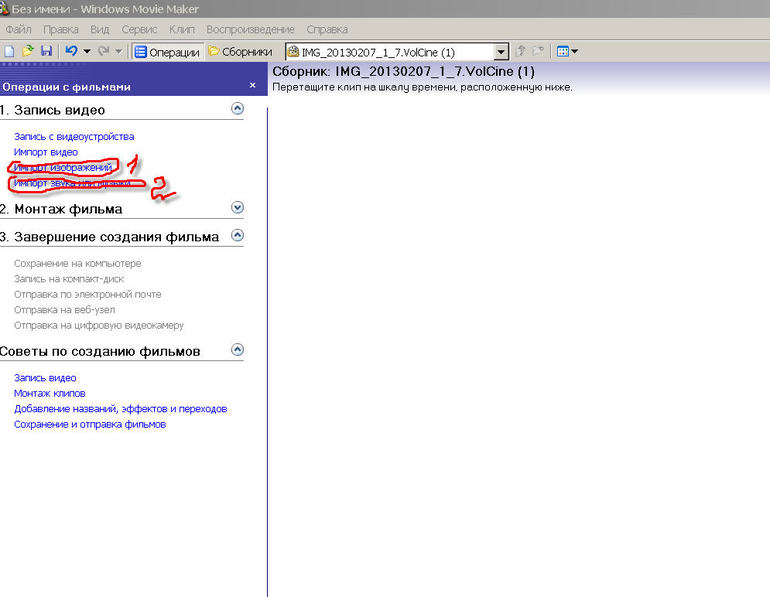Click the New Collection Folder icon
Viewport: 770px width, 597px height.
point(538,51)
